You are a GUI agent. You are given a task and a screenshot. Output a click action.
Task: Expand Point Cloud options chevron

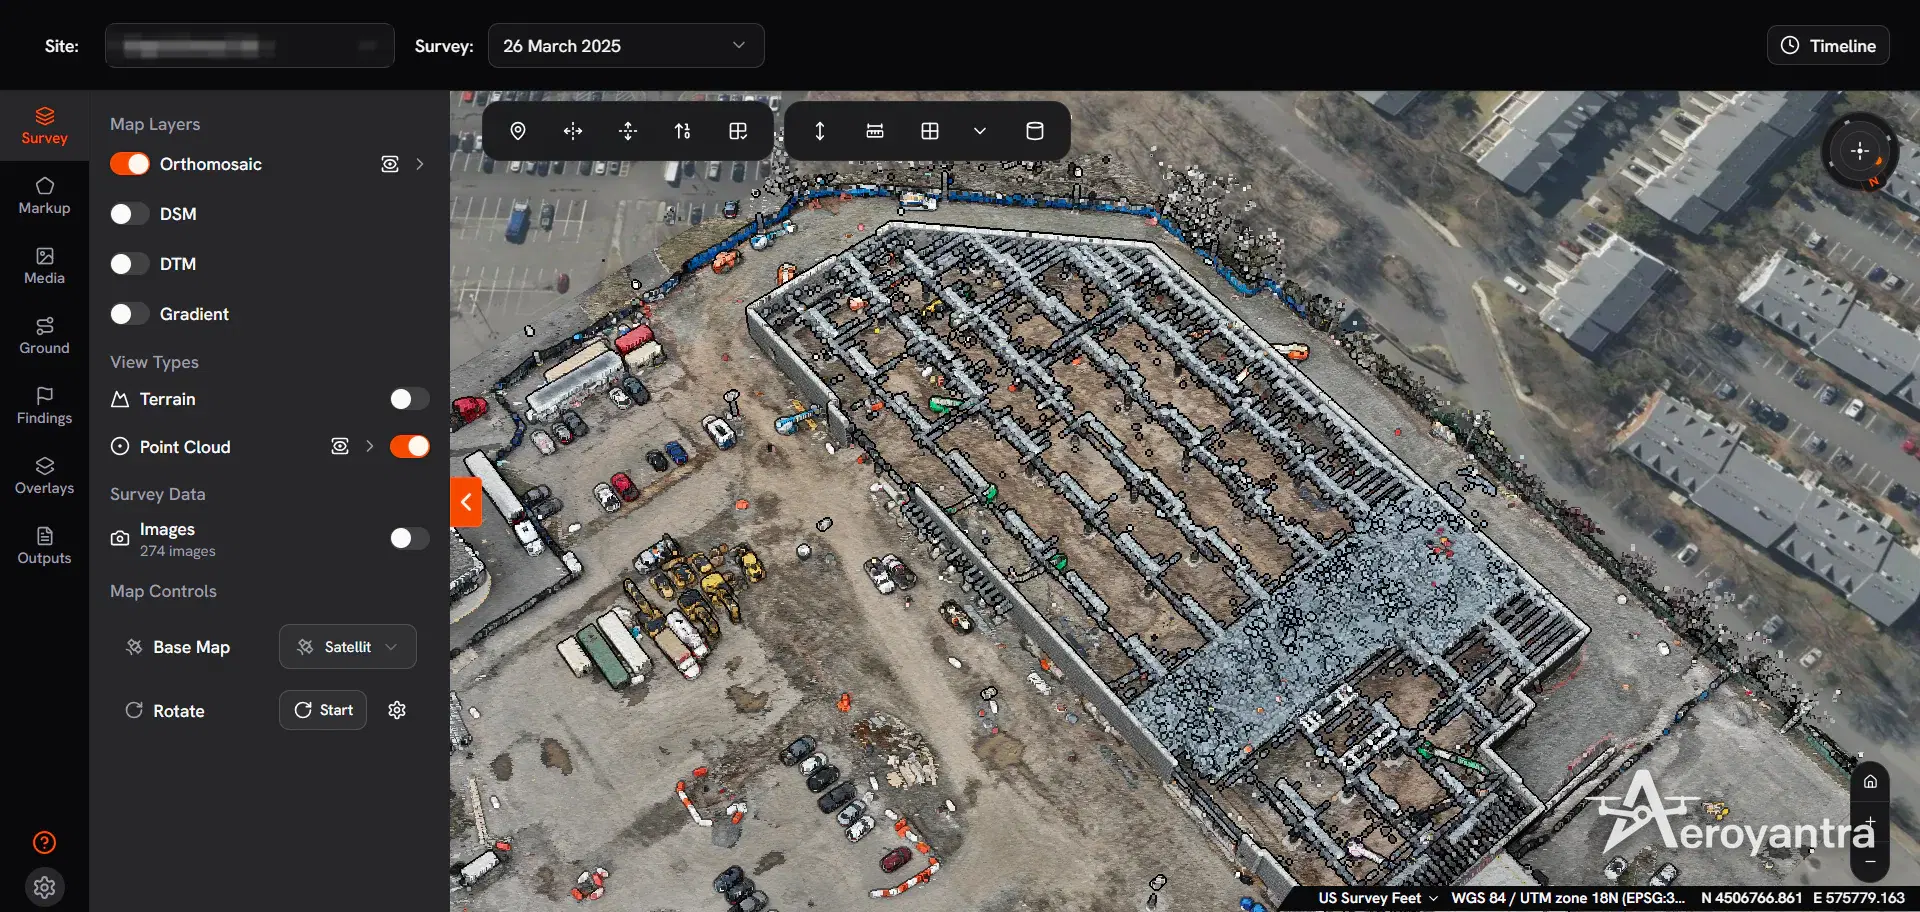click(370, 446)
